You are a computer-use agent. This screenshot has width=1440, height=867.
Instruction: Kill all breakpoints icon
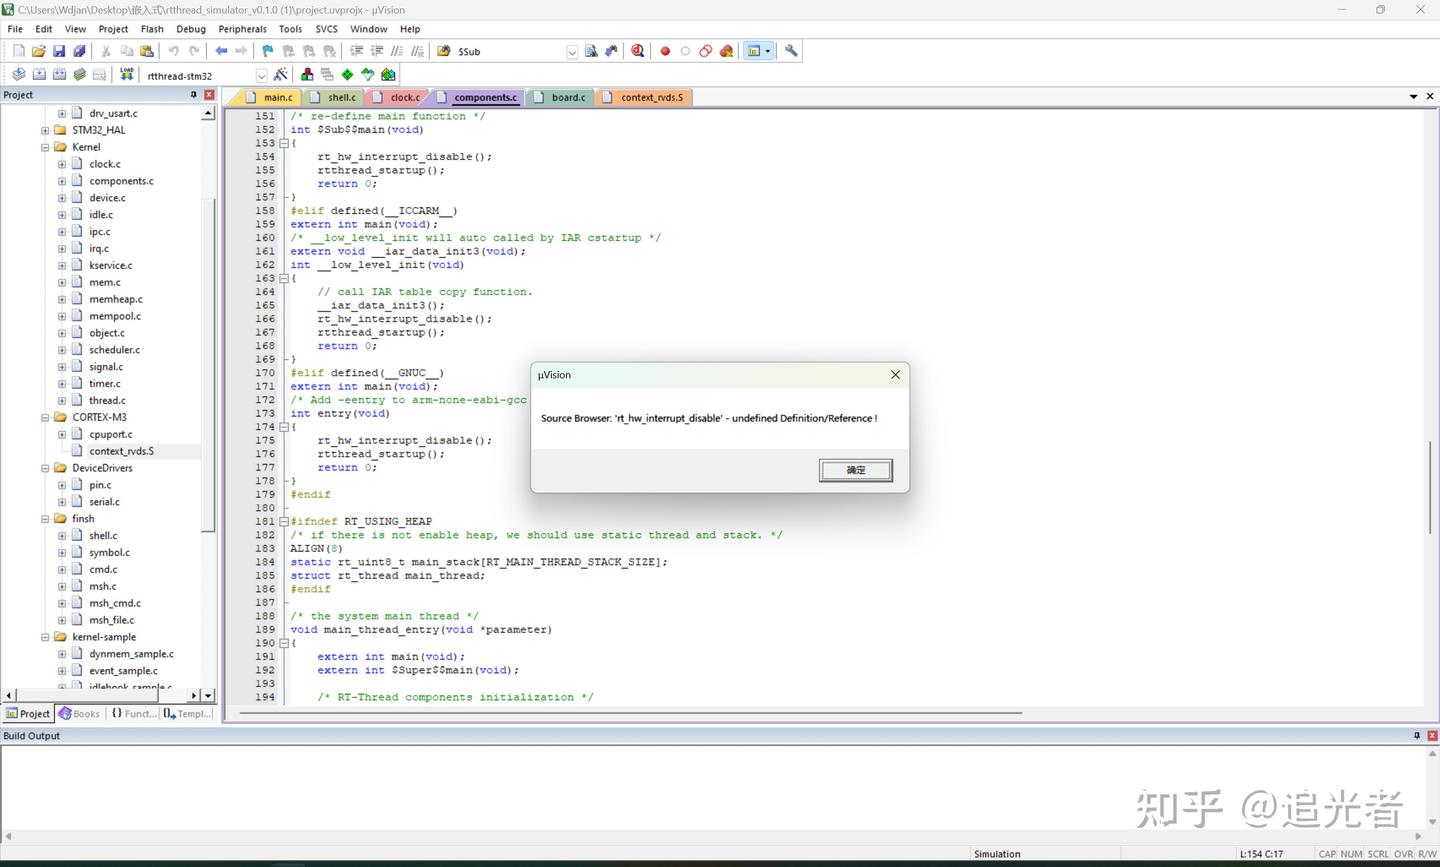pos(726,51)
